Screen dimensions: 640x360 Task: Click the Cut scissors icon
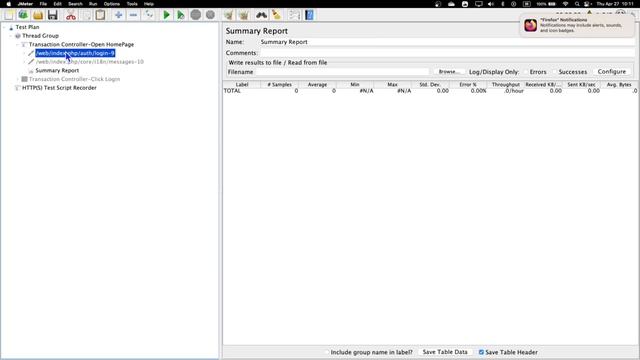click(71, 15)
